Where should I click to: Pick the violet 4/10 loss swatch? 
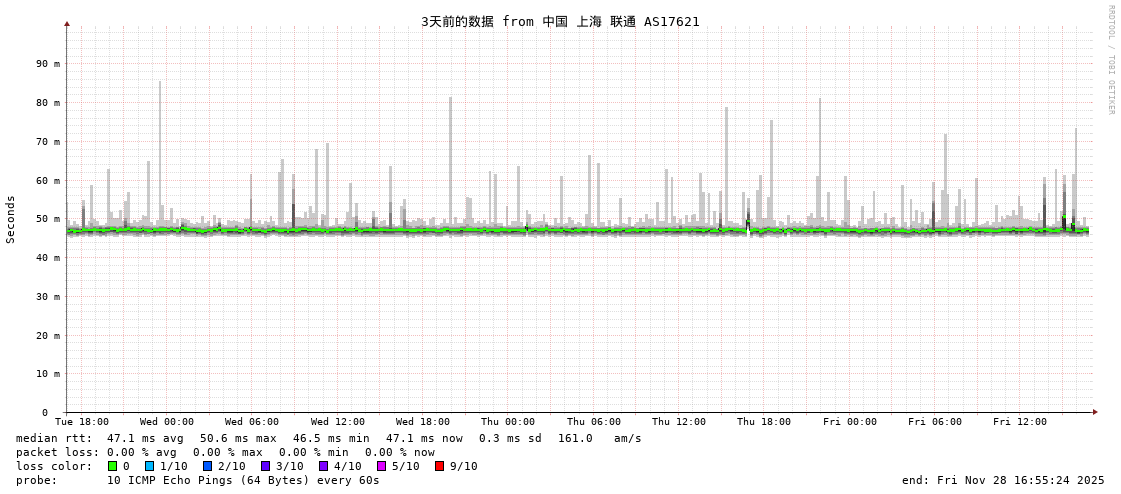tap(323, 466)
